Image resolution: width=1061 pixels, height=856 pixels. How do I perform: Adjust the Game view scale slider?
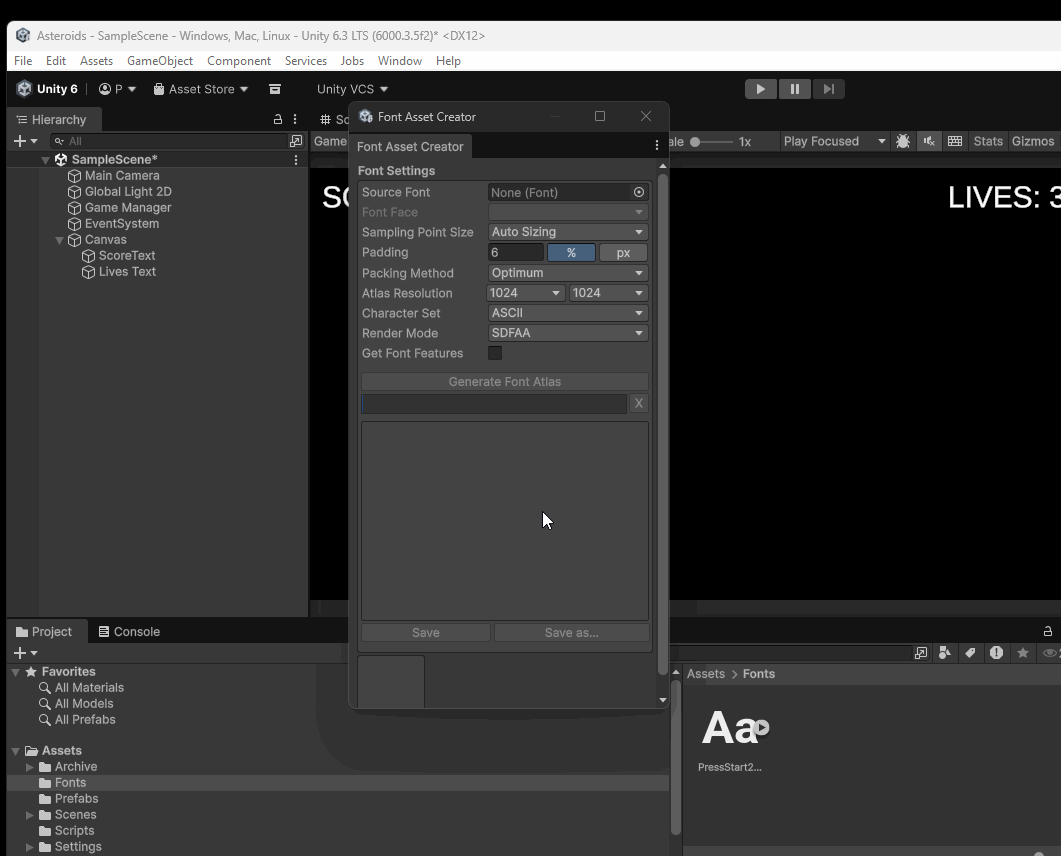(710, 141)
